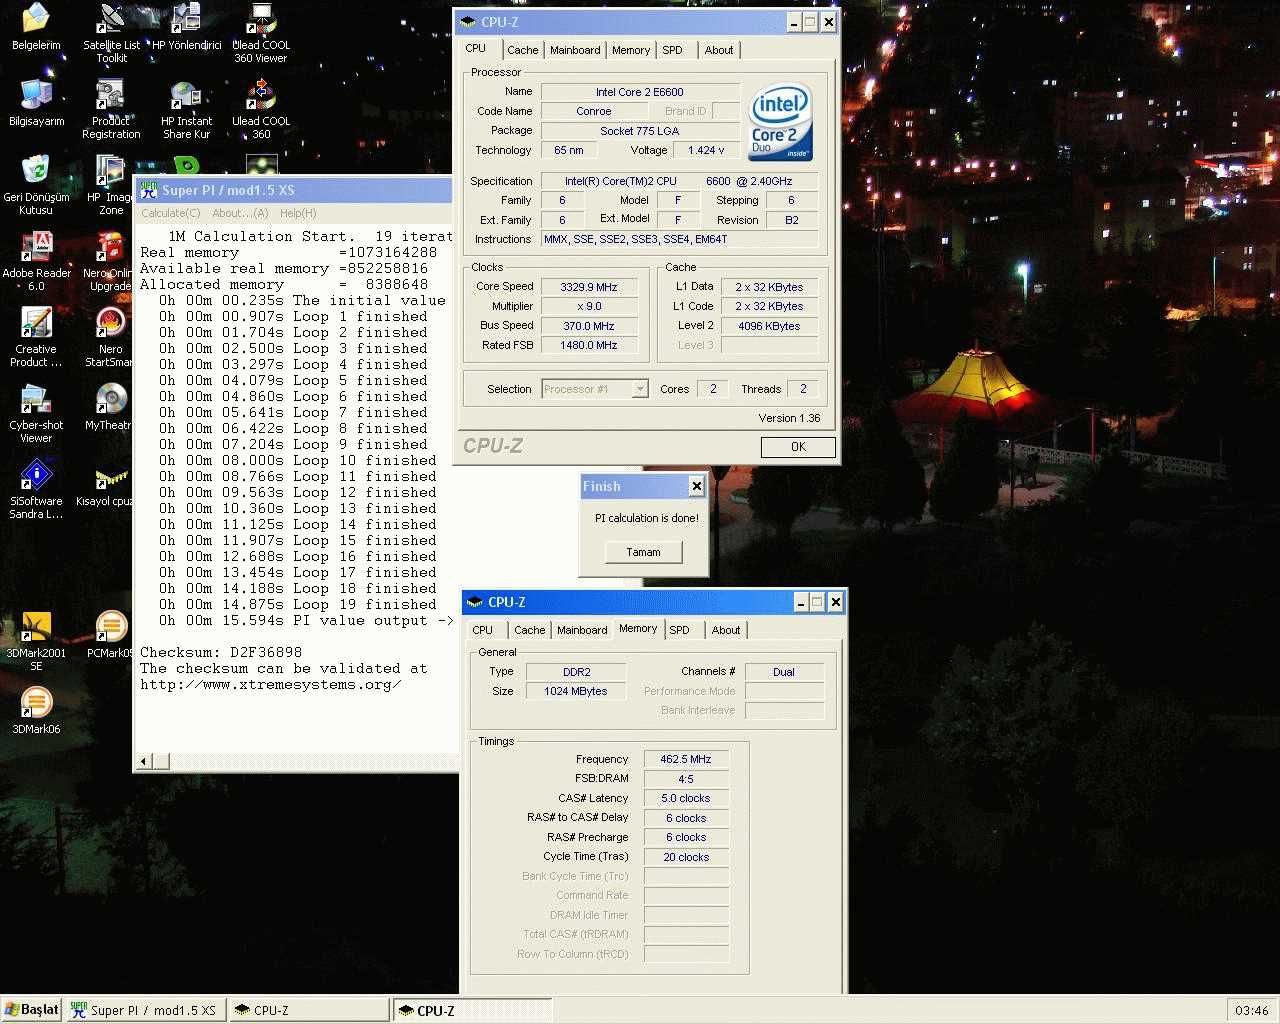The image size is (1280, 1024).
Task: Open Help(H) menu in Super PI
Action: coord(298,213)
